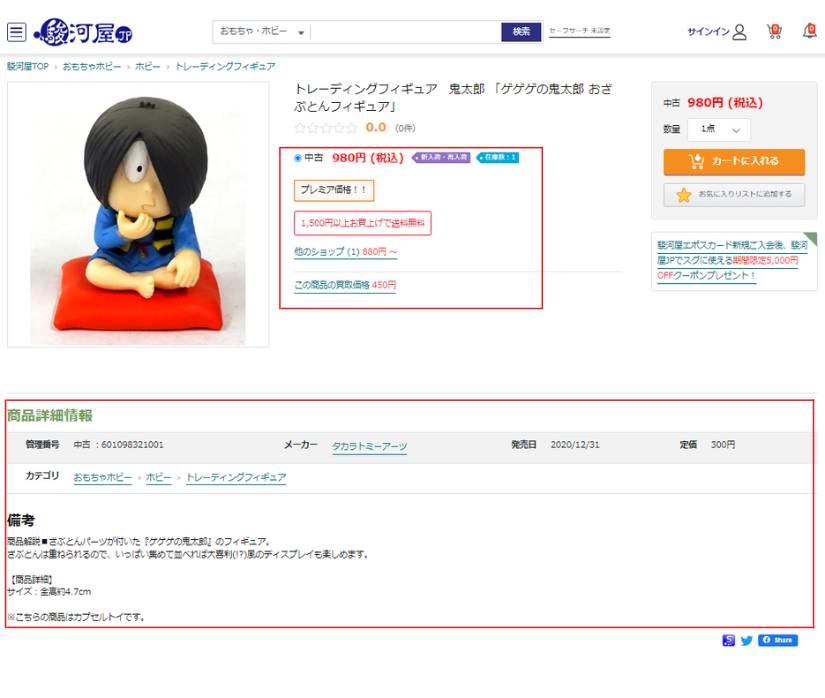Open おもちゃホビー in カテゴリ row
825x698 pixels.
coord(103,477)
